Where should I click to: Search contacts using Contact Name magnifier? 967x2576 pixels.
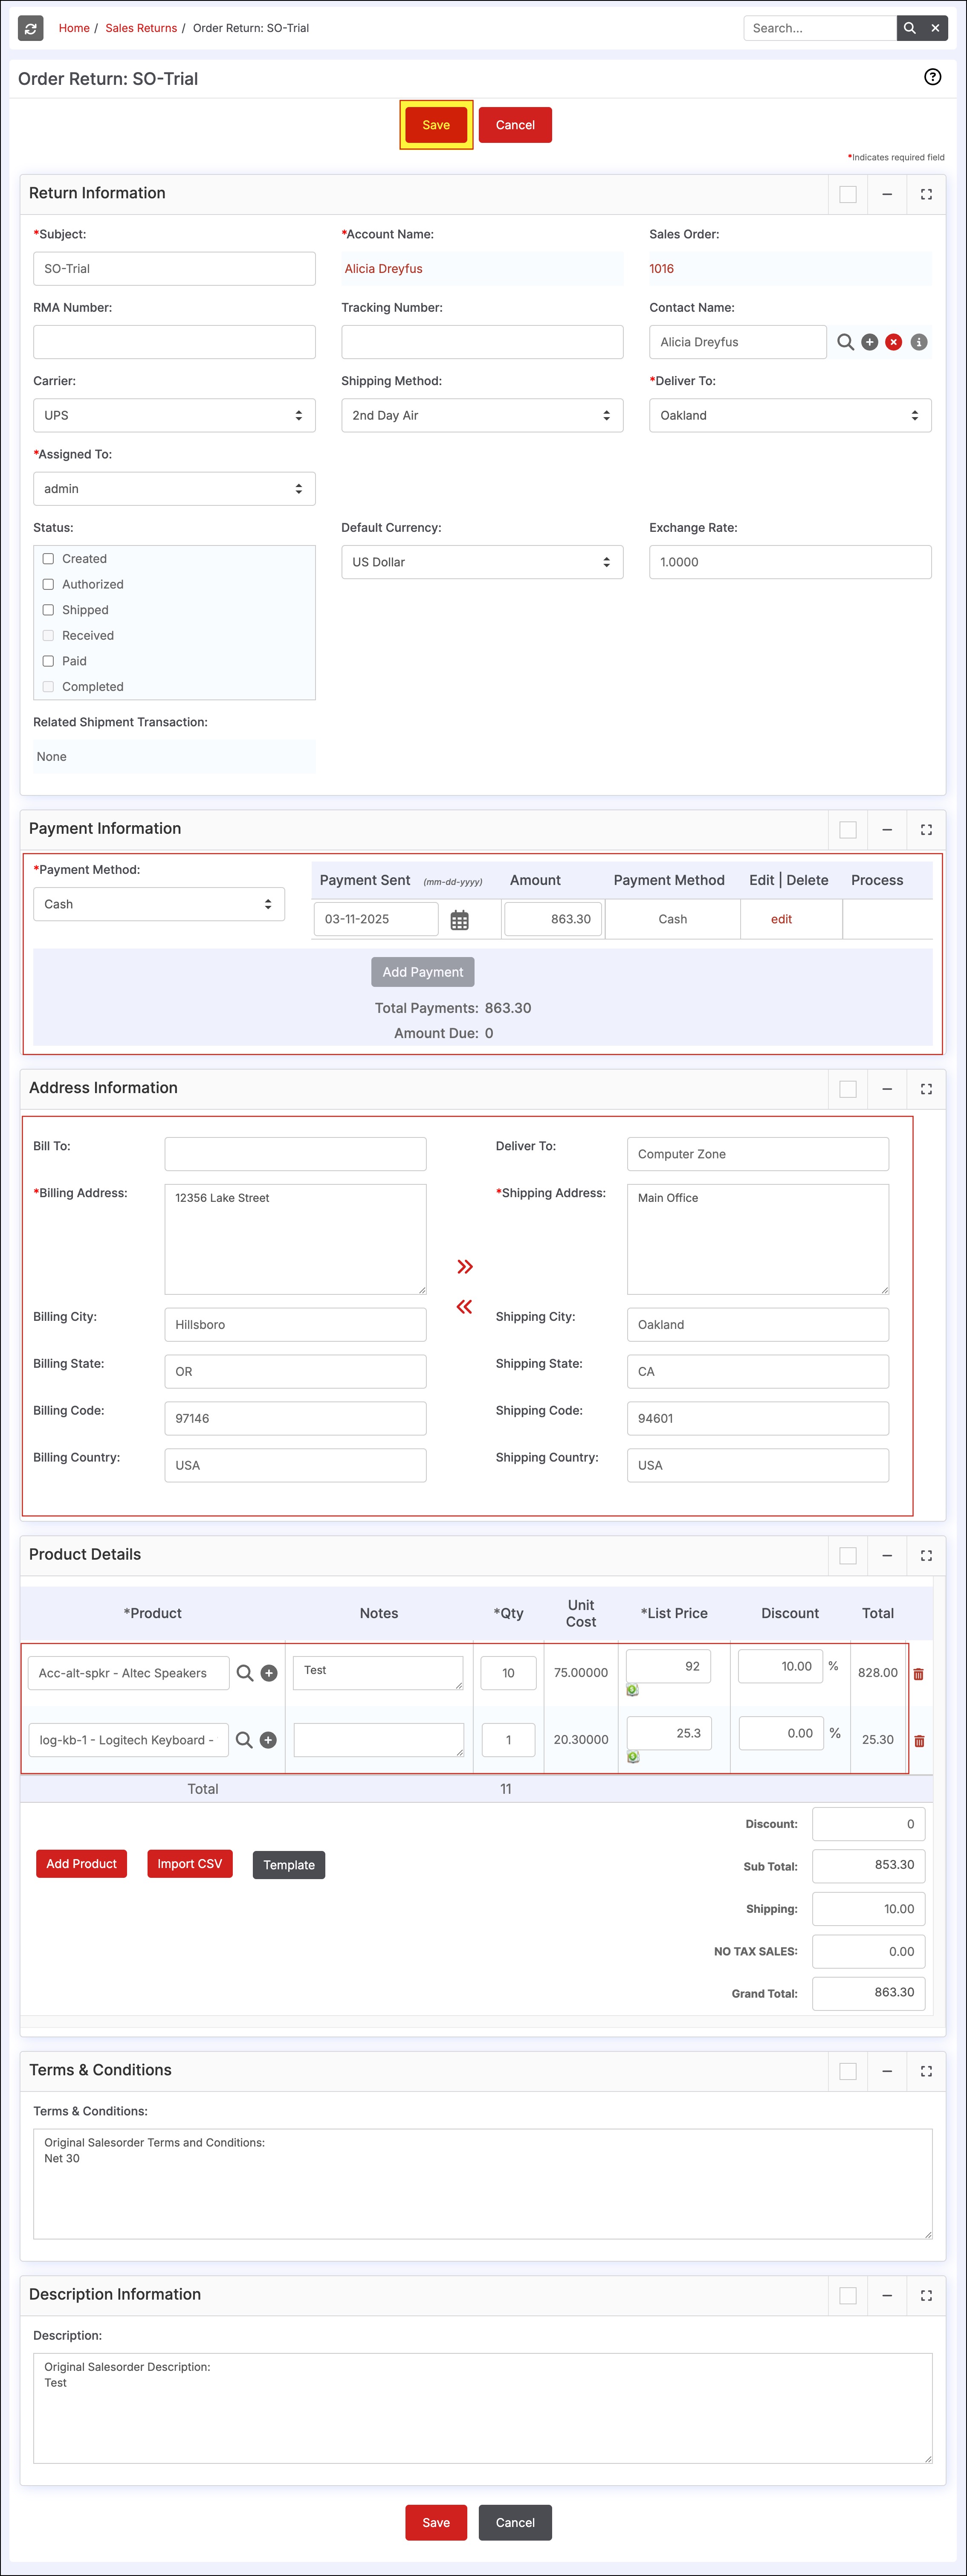pyautogui.click(x=845, y=342)
